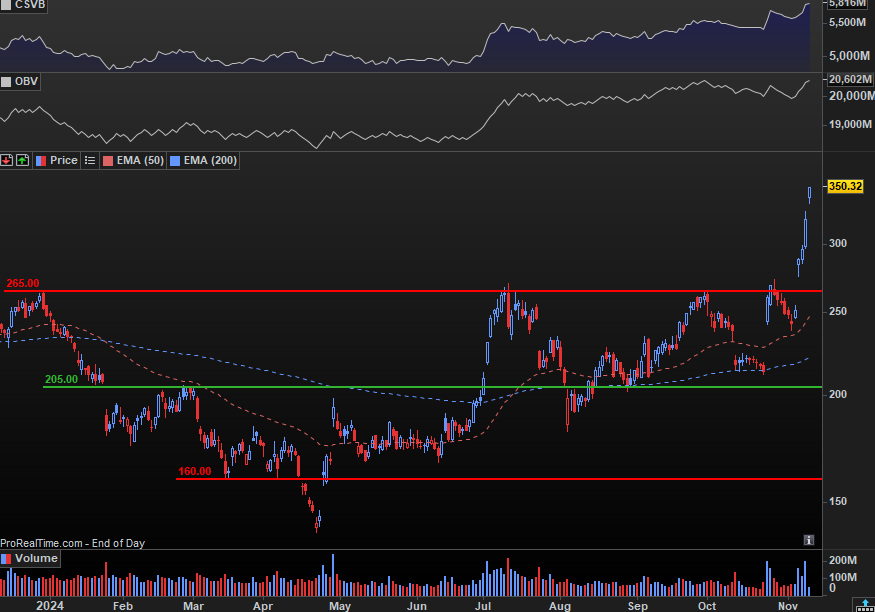Select the 205.00 green horizontal line
The height and width of the screenshot is (612, 875).
[x=432, y=387]
